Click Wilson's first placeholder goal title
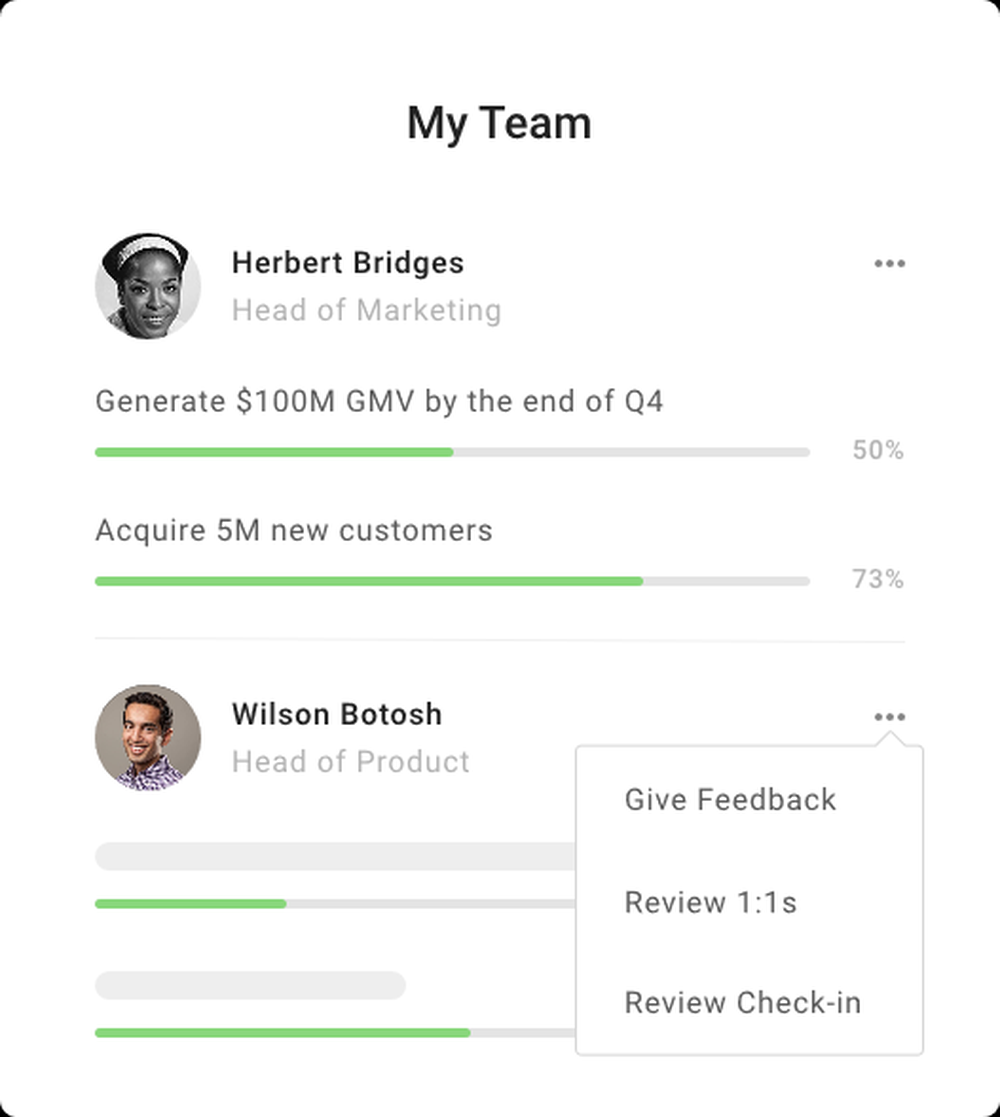The image size is (1000, 1117). click(335, 856)
